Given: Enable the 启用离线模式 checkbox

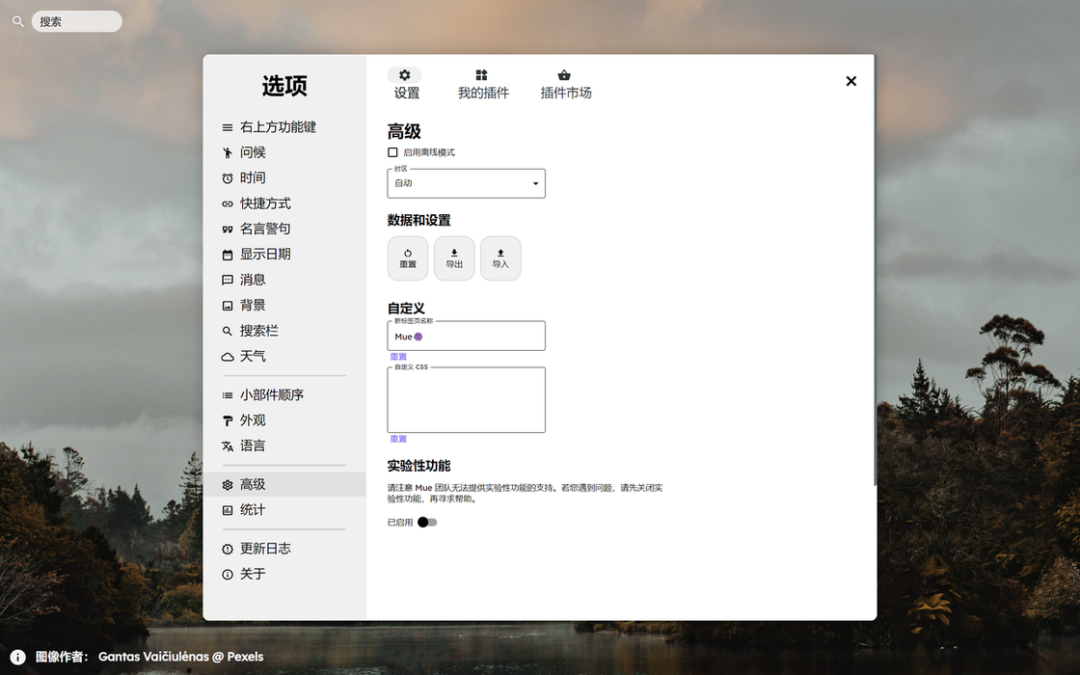Looking at the screenshot, I should 393,152.
